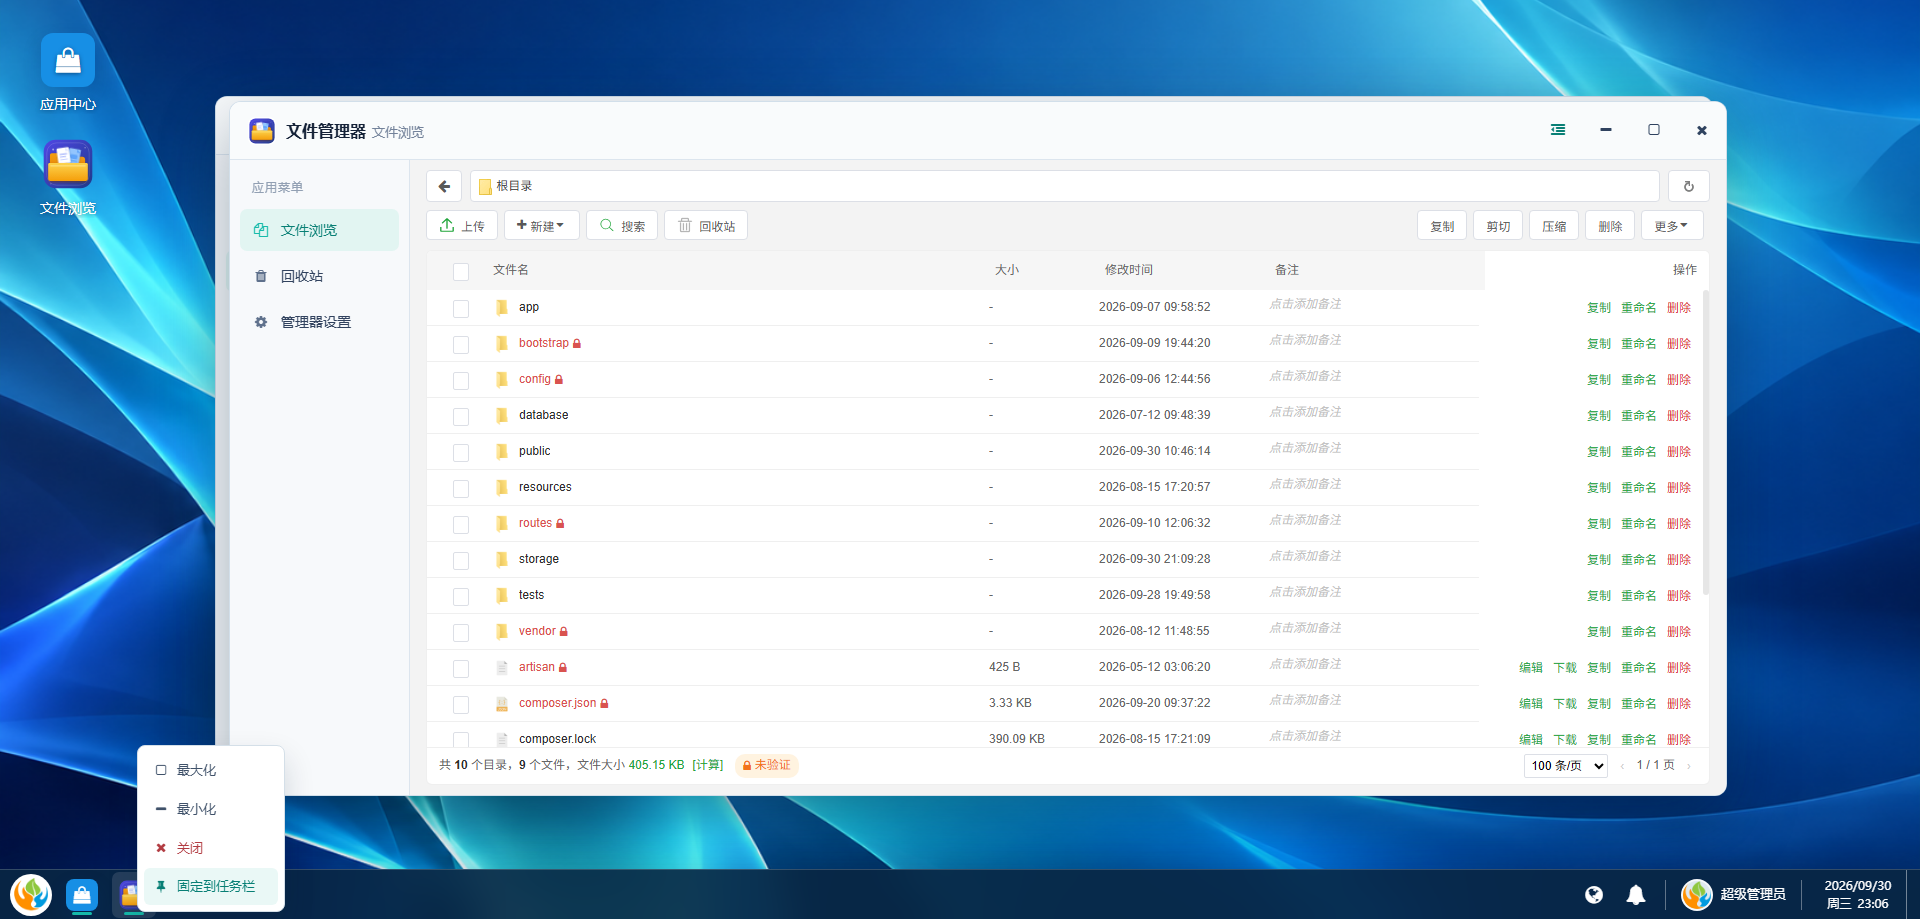Open the 文件浏览 desktop shortcut icon
Viewport: 1920px width, 919px height.
(x=68, y=165)
